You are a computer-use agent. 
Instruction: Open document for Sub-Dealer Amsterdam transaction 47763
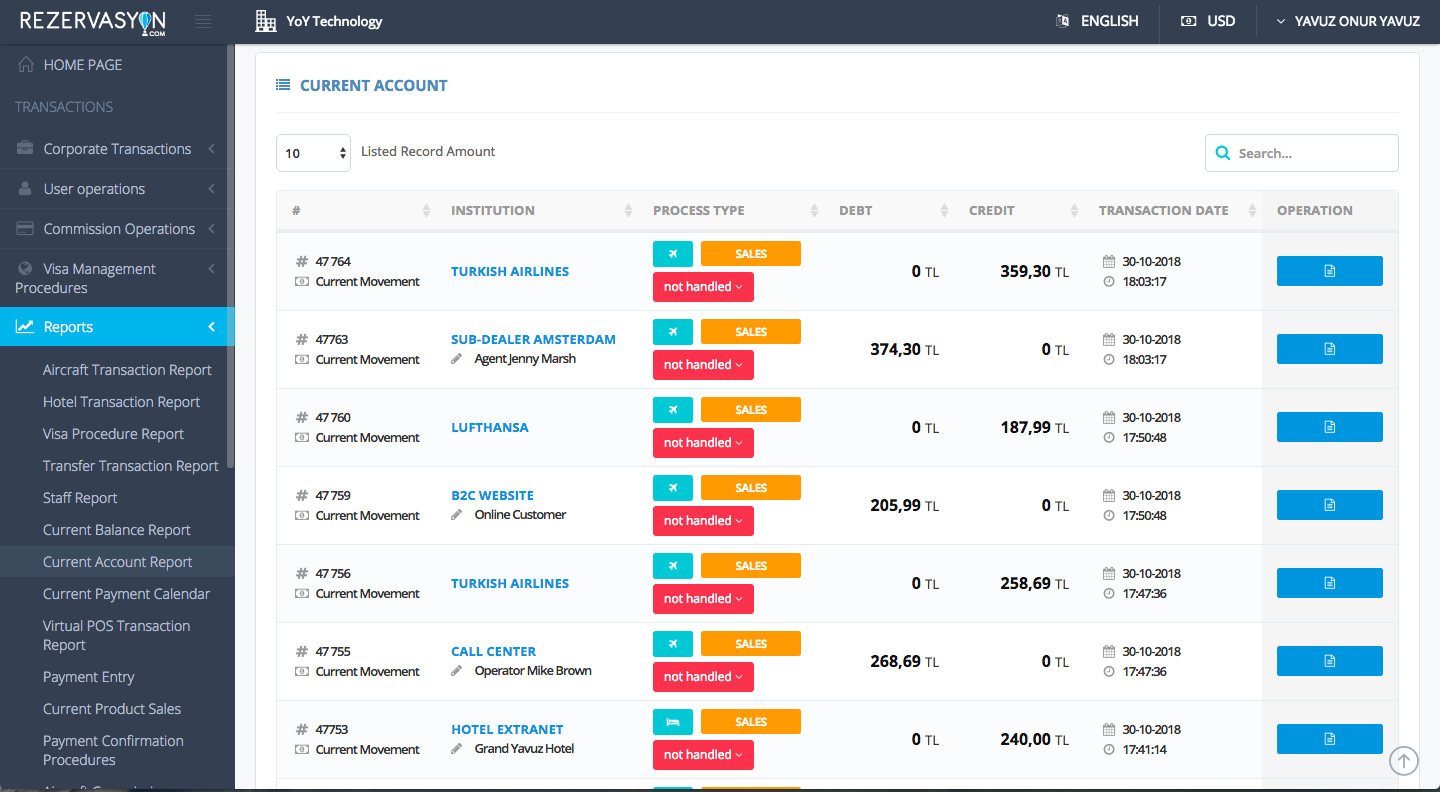1330,349
